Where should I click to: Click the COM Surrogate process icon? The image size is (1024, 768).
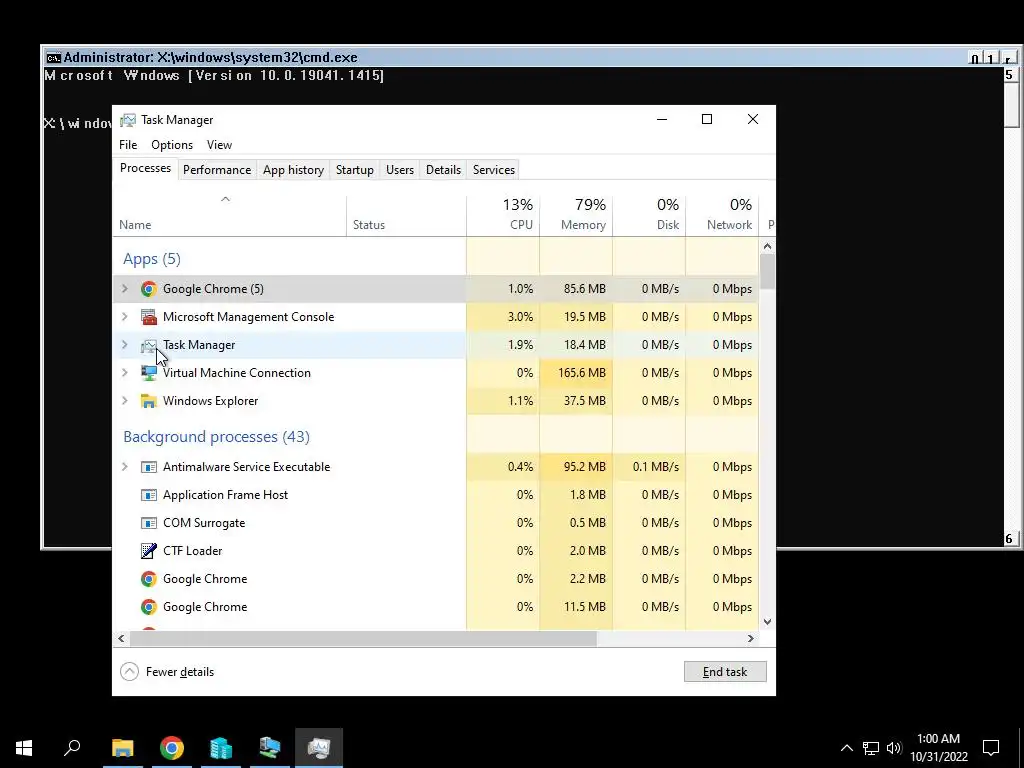[149, 523]
